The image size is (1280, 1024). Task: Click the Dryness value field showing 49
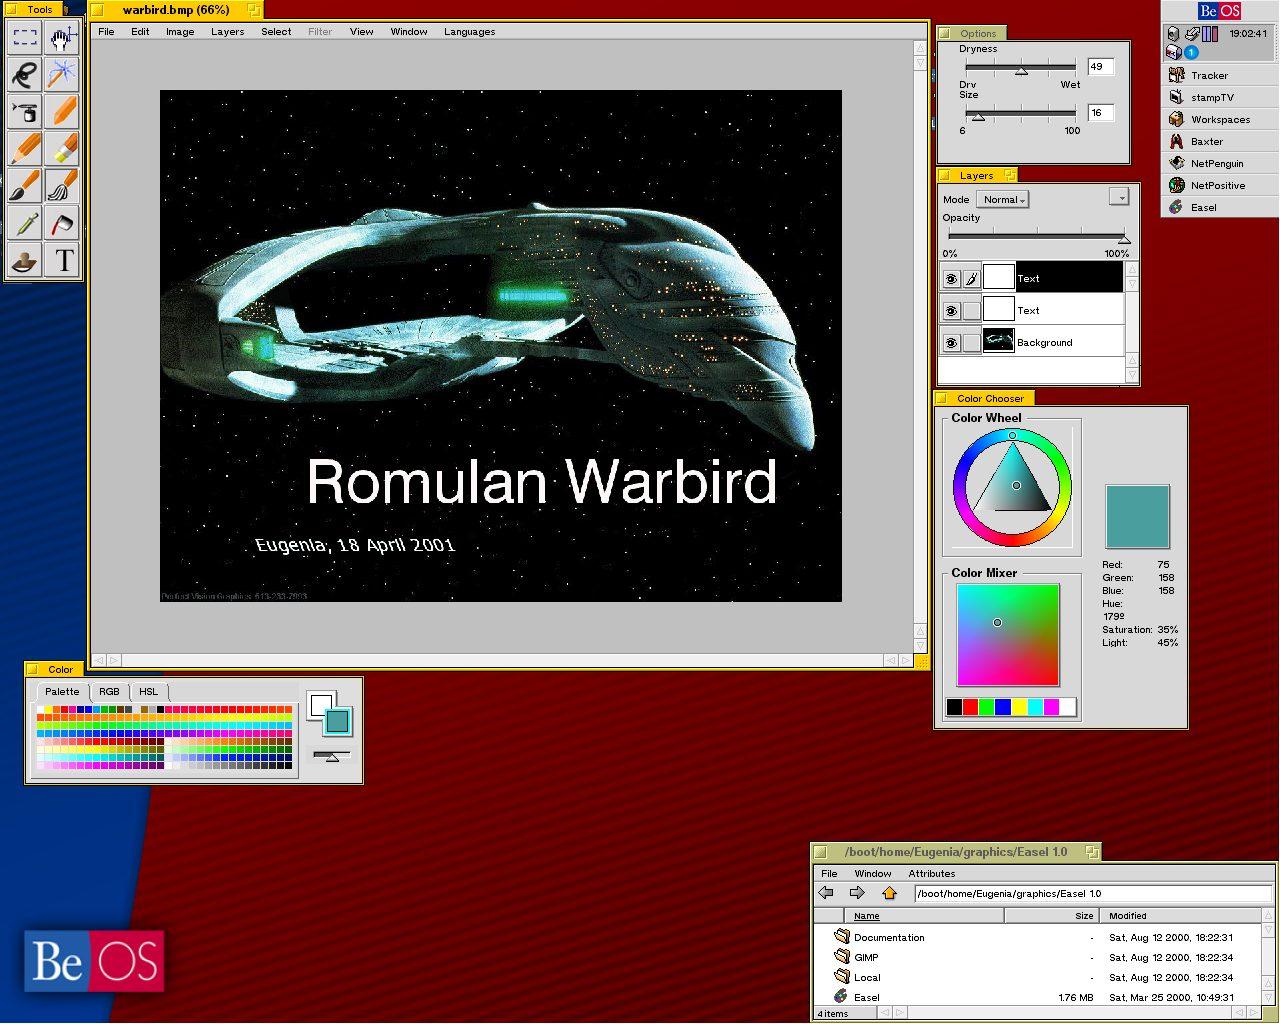(1100, 67)
